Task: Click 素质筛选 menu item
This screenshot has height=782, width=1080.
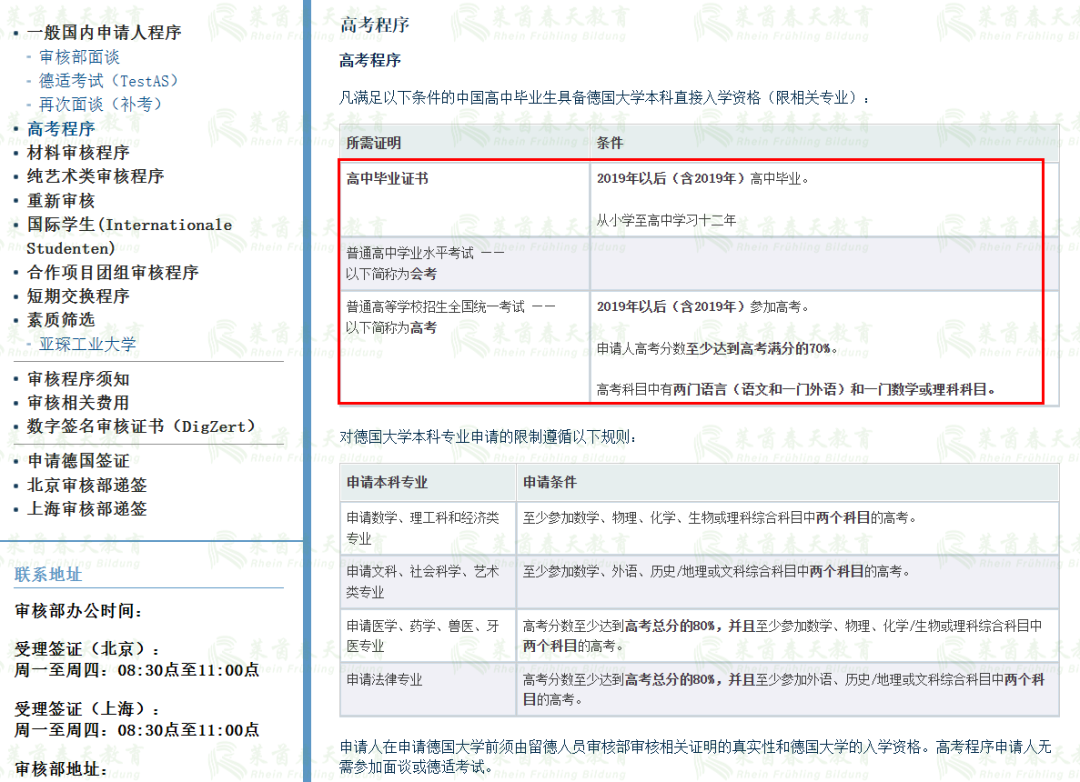Action: (61, 320)
